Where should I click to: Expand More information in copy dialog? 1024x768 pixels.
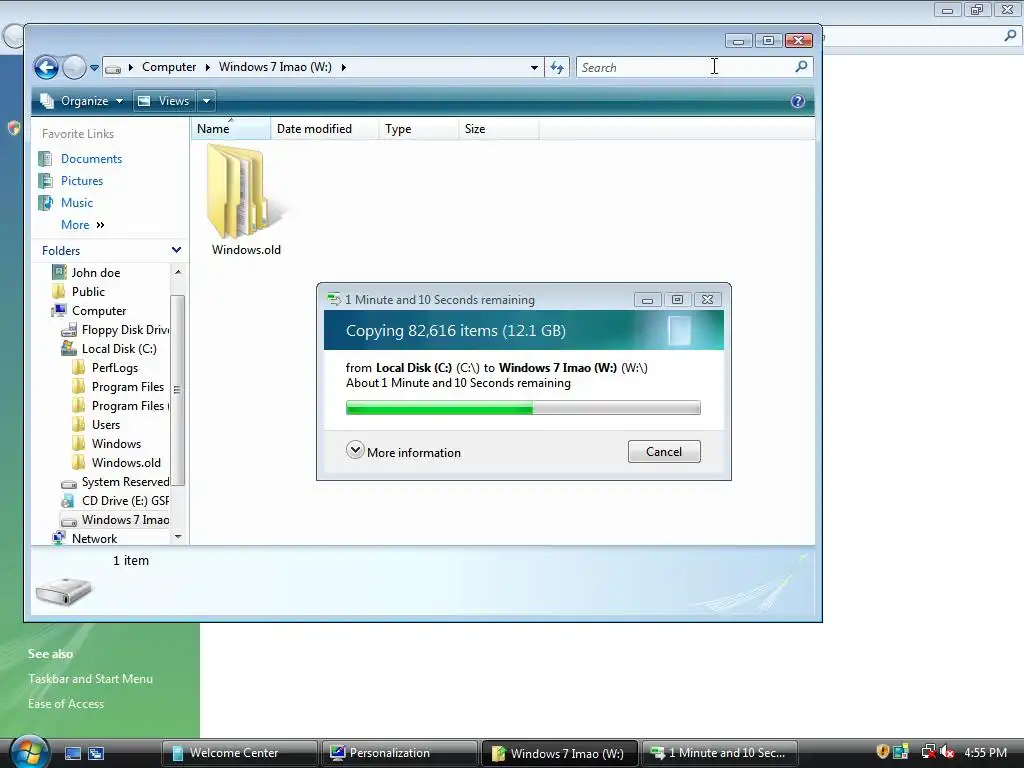(403, 452)
